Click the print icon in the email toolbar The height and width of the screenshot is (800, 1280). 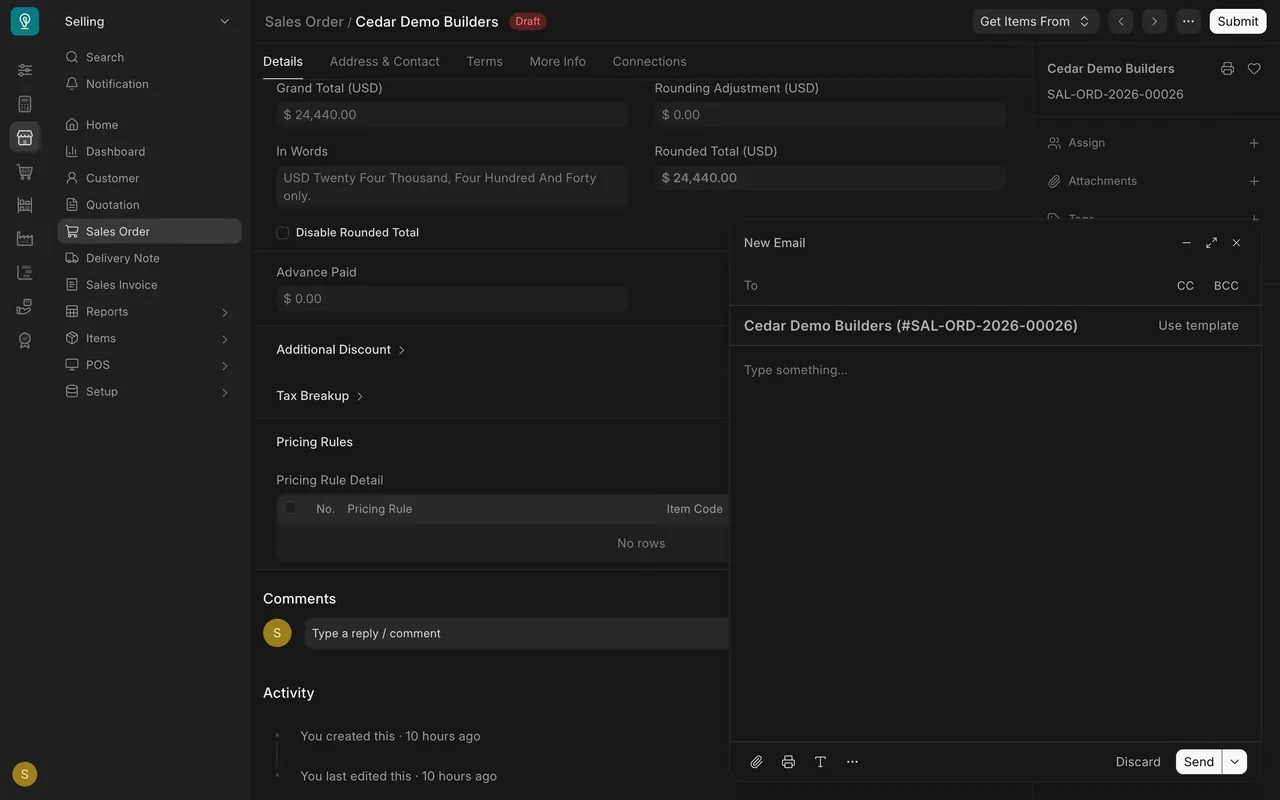pyautogui.click(x=789, y=762)
